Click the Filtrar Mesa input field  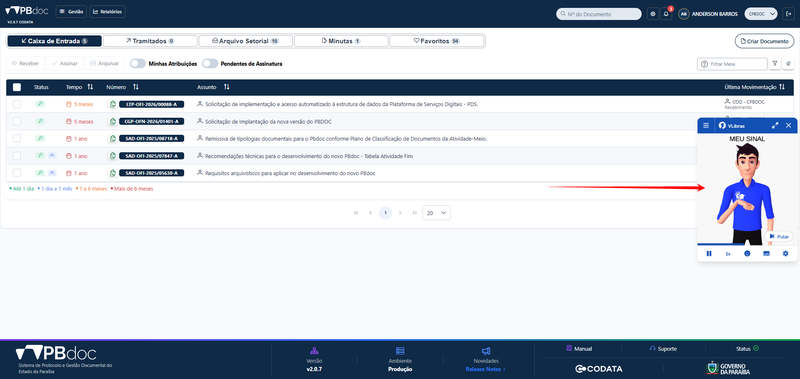pyautogui.click(x=732, y=64)
